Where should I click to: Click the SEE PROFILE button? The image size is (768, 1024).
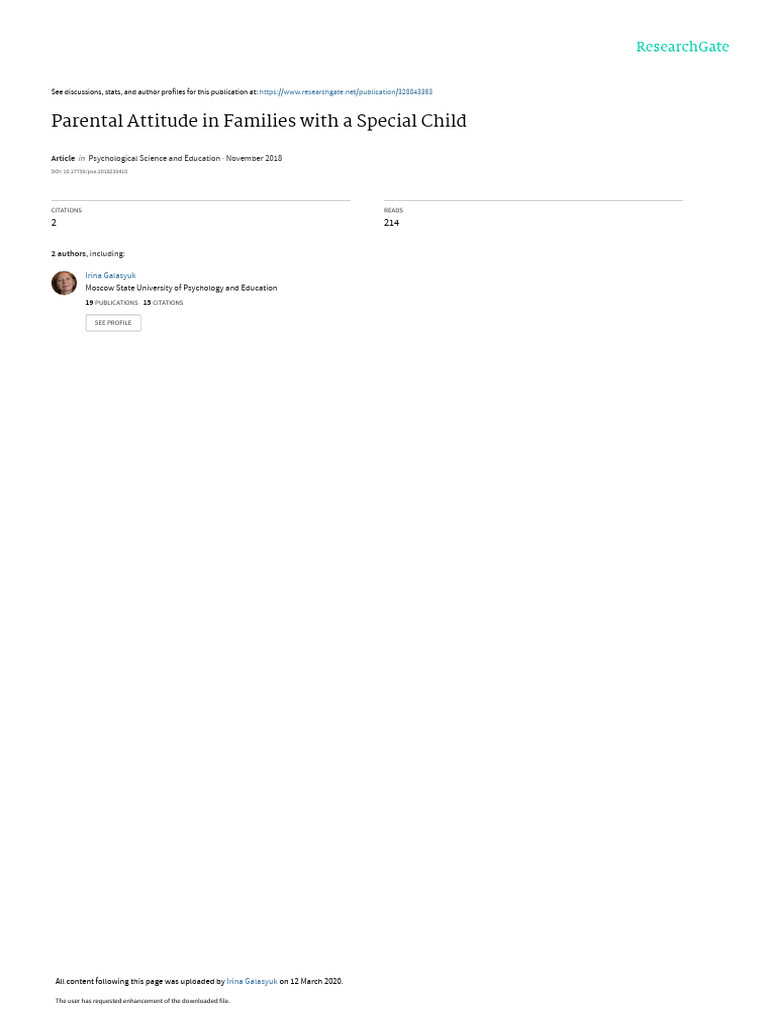tap(113, 323)
